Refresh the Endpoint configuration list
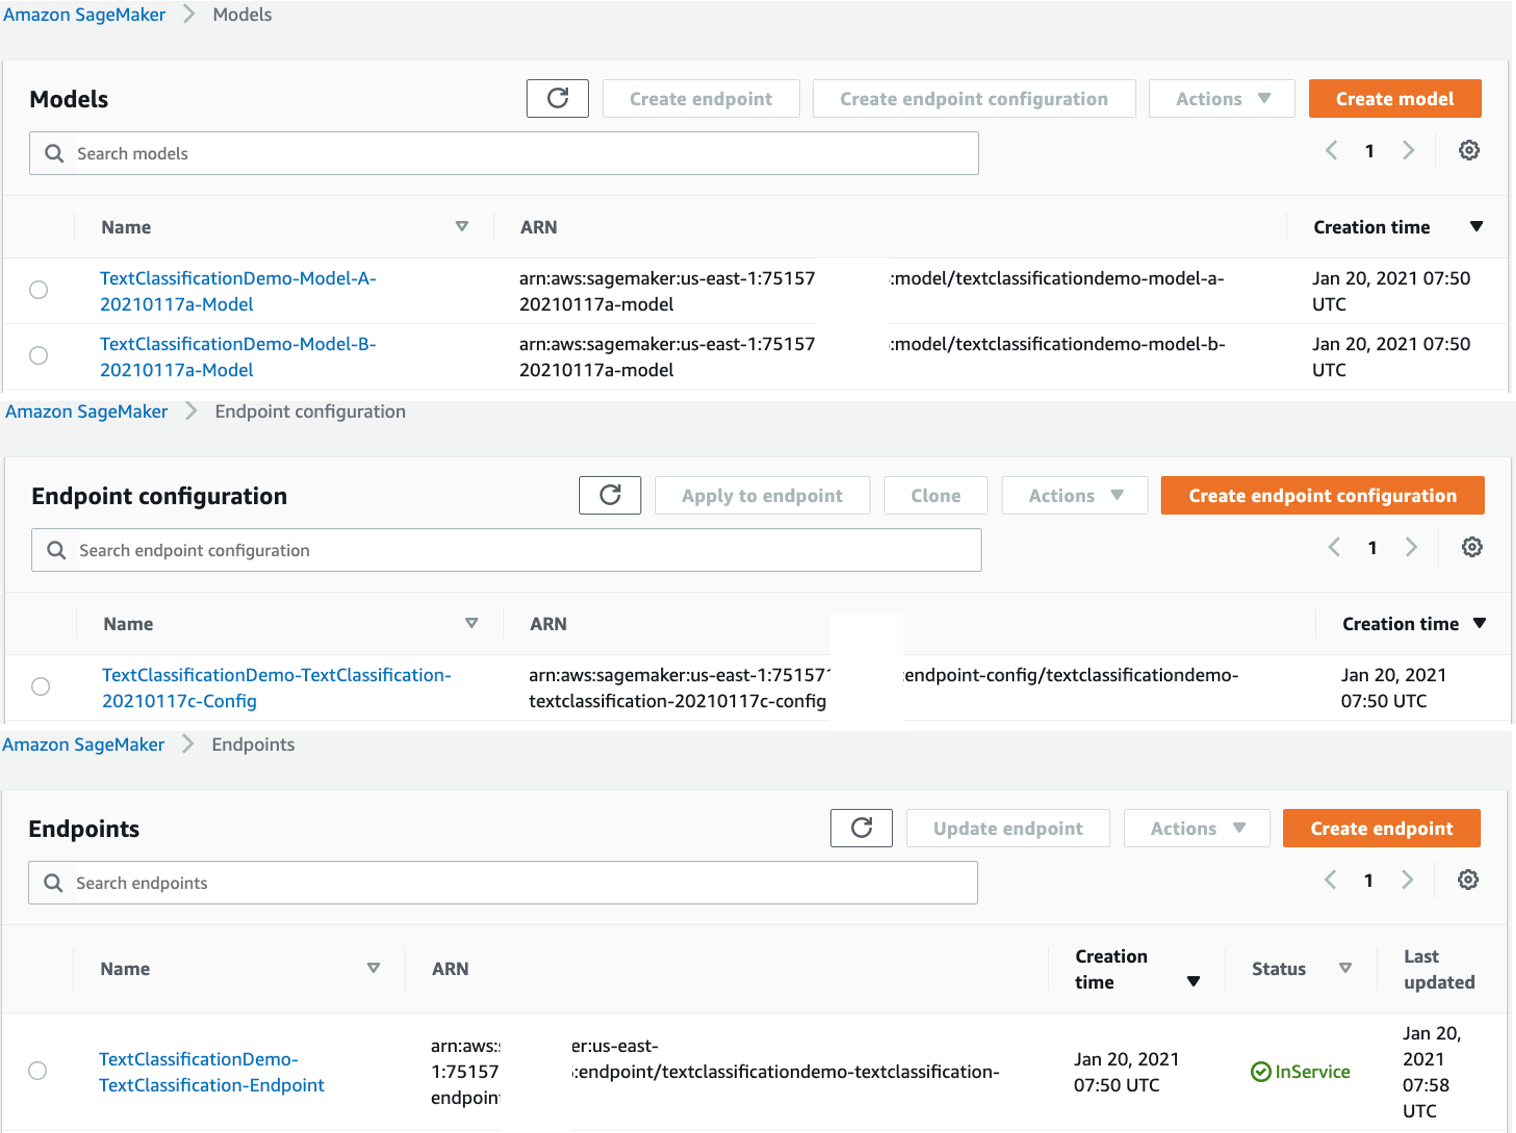This screenshot has height=1133, width=1516. [610, 495]
